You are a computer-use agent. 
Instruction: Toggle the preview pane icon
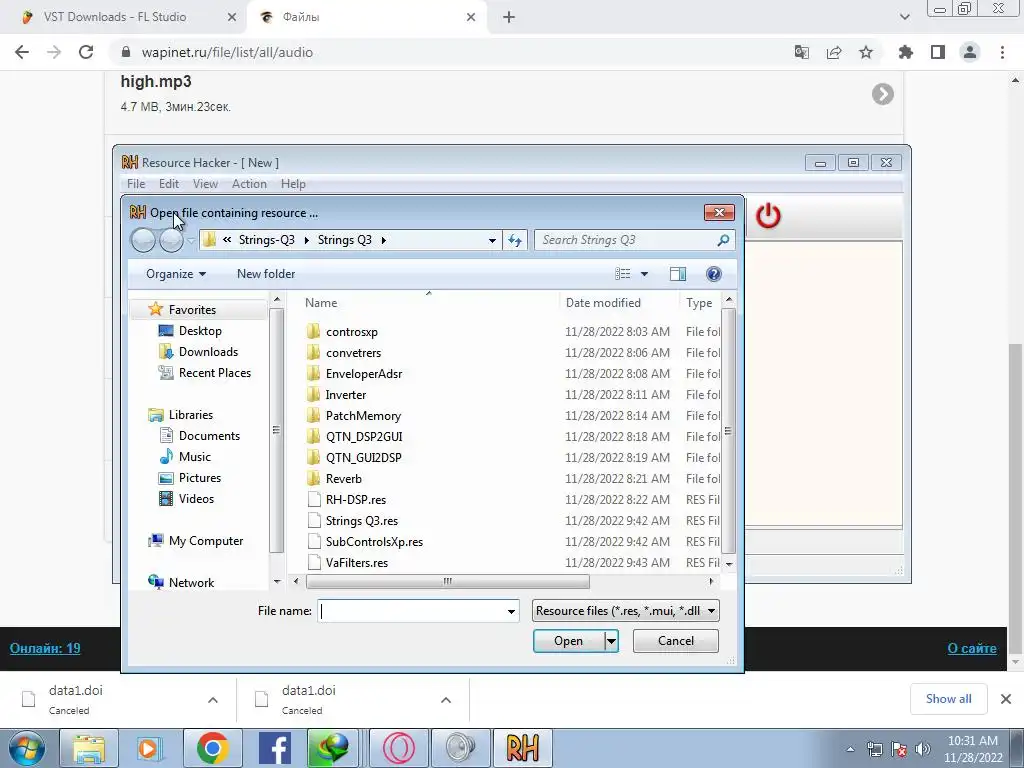tap(678, 274)
